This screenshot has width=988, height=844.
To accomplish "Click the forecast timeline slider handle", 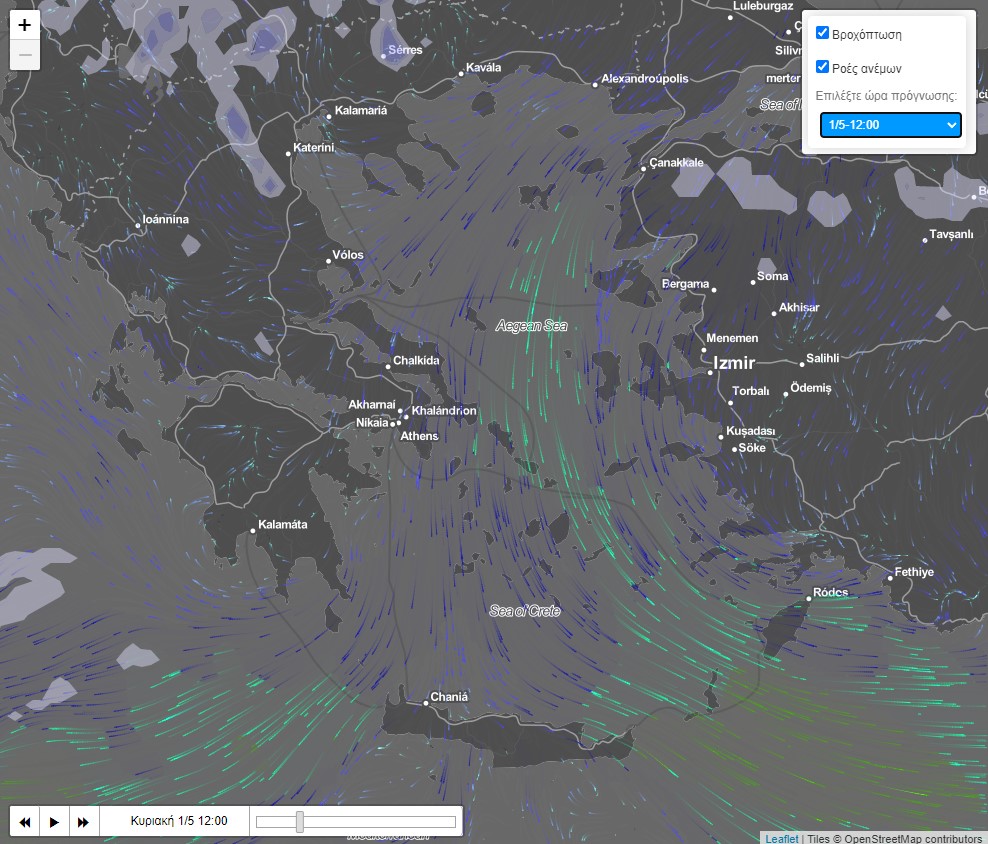I will coord(299,822).
